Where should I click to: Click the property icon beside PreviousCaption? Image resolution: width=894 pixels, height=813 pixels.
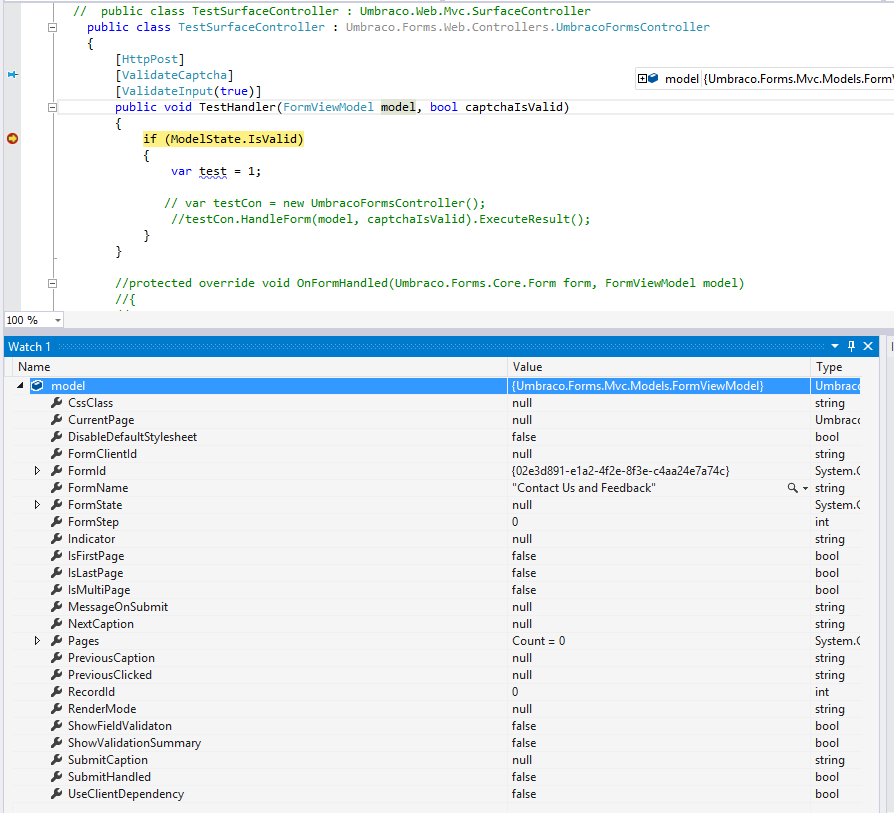[56, 658]
